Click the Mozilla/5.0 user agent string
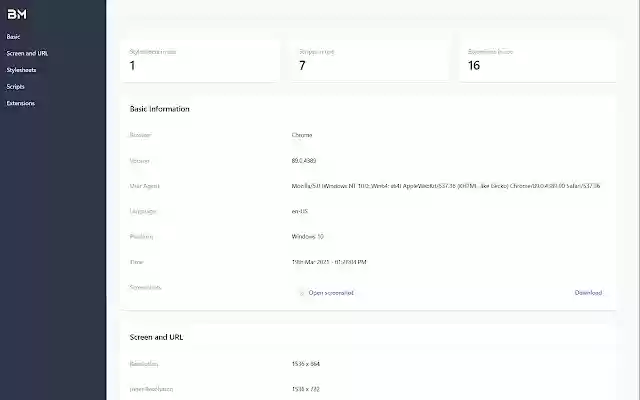Screen dimensions: 640x400 tap(446, 186)
